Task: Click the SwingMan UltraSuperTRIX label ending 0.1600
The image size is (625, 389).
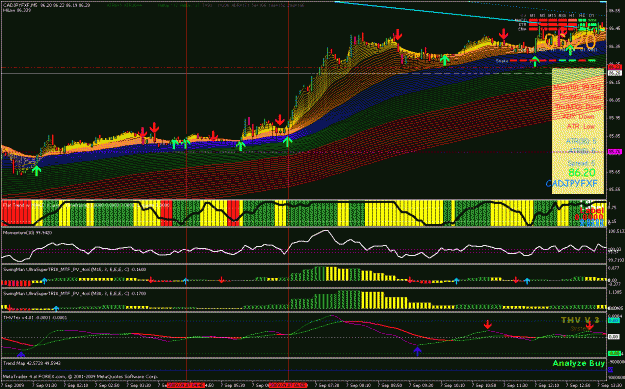Action: 75,269
